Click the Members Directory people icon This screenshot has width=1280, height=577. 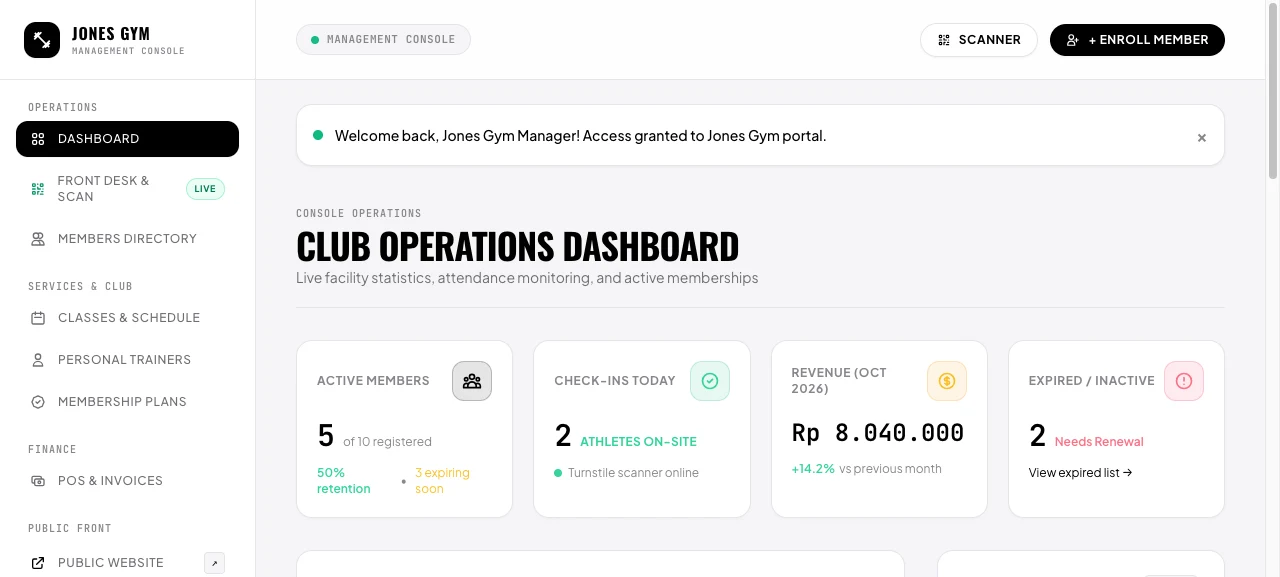[x=38, y=239]
